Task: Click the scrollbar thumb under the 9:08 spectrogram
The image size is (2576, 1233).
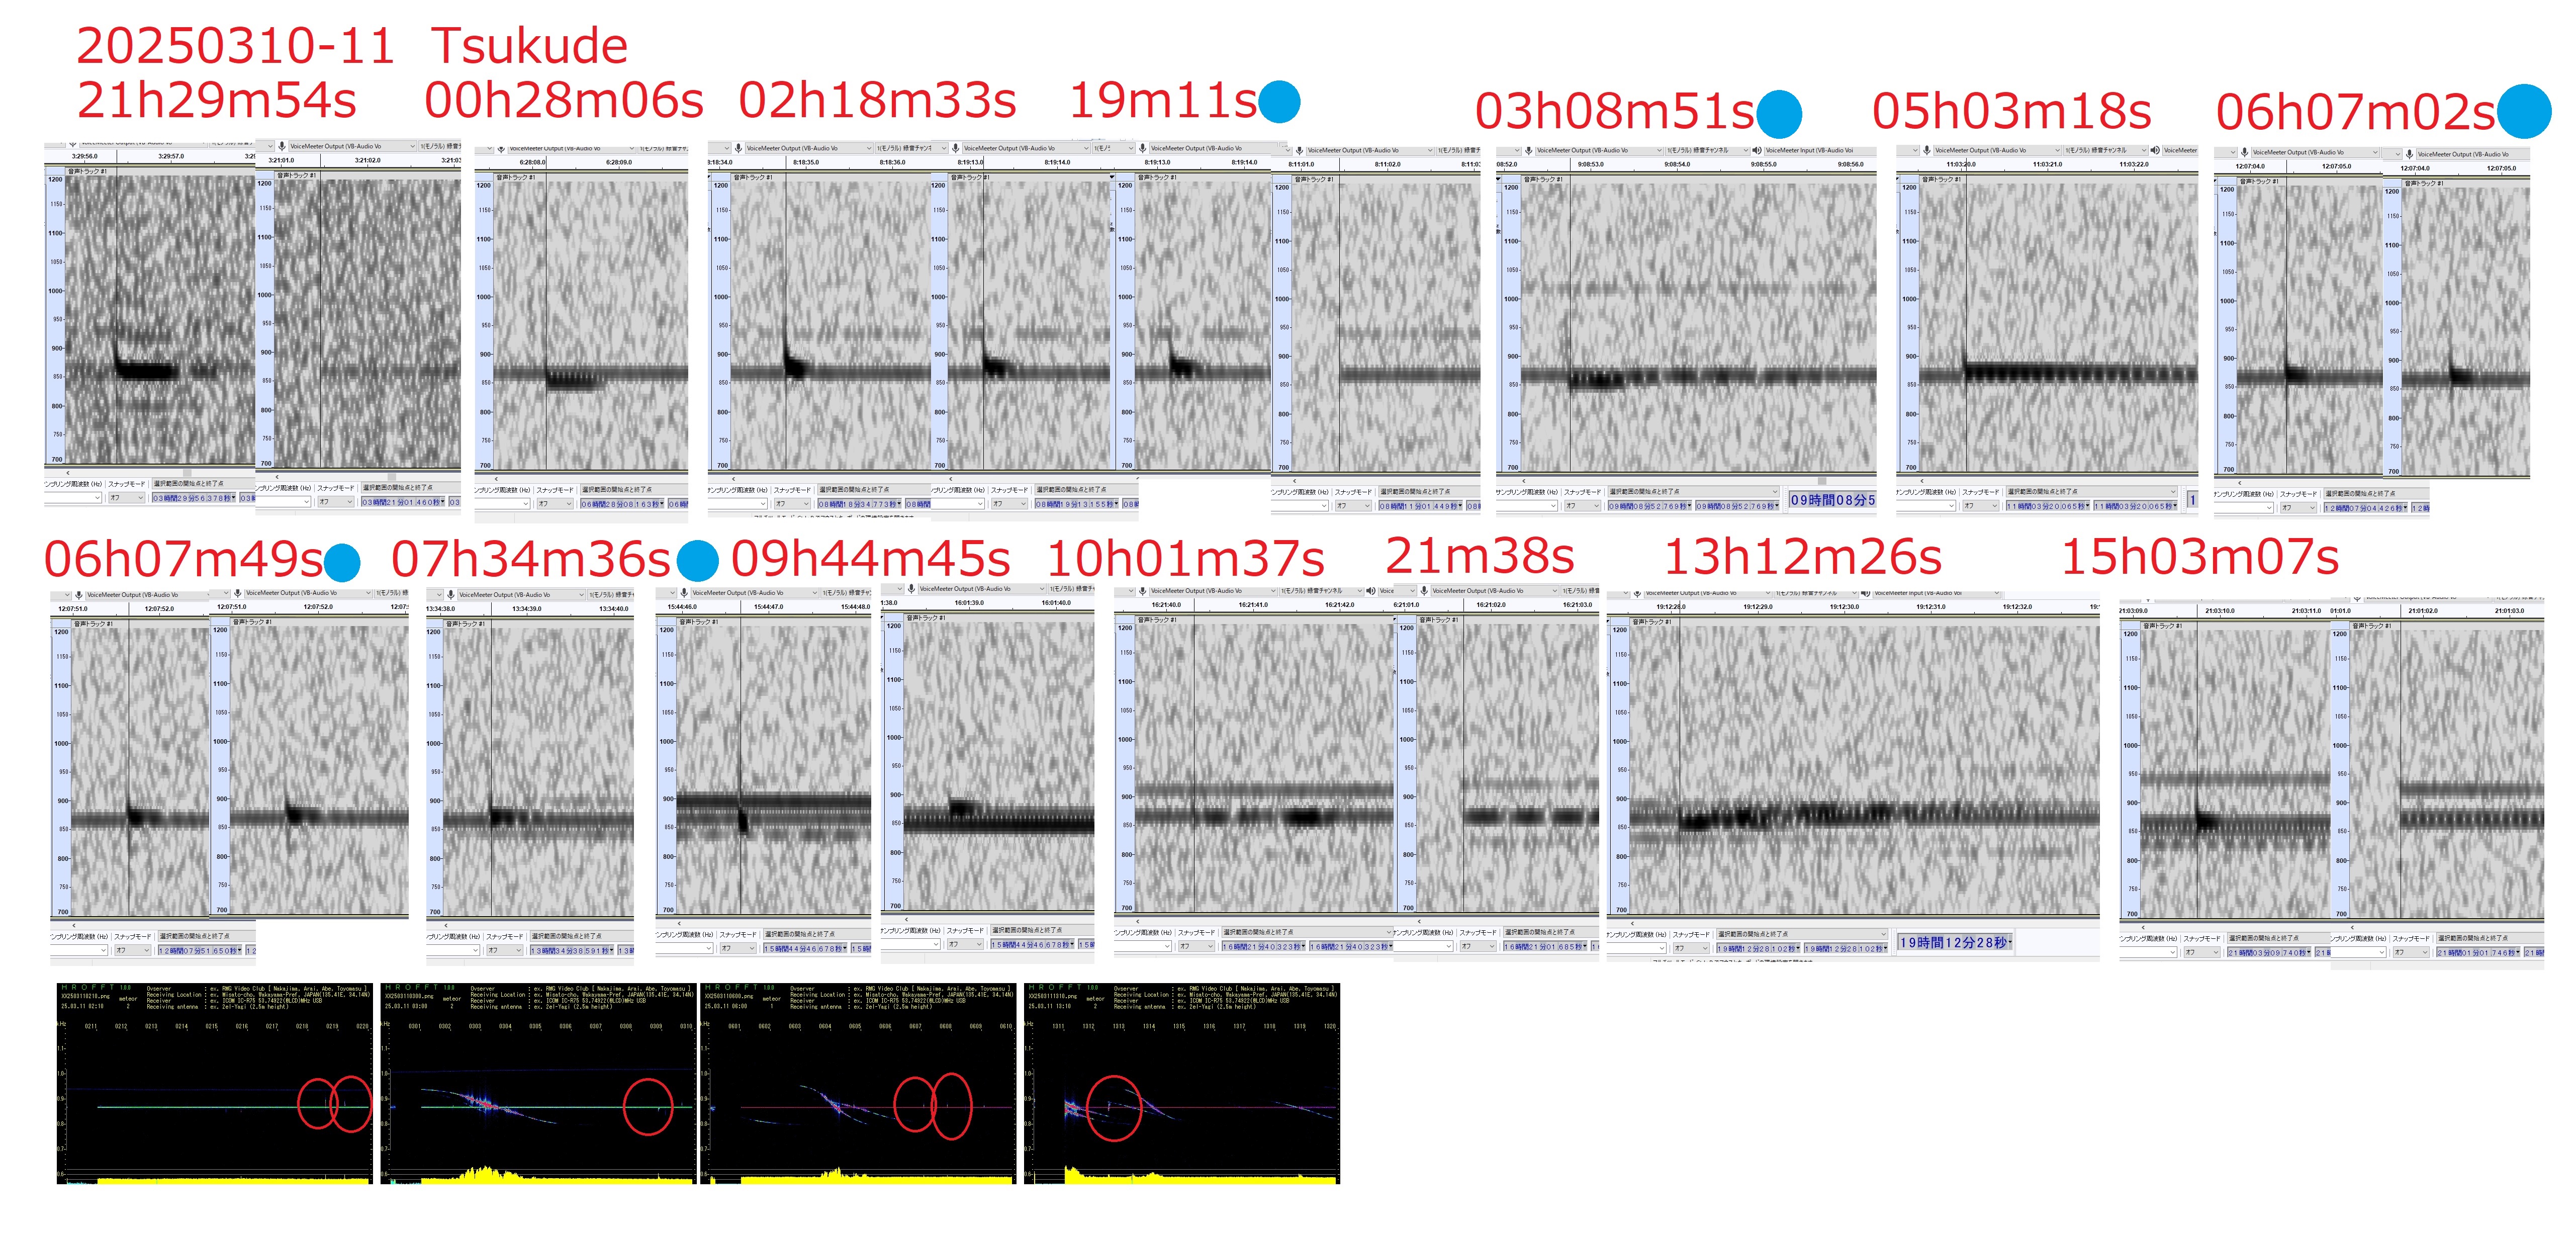Action: pyautogui.click(x=1822, y=481)
